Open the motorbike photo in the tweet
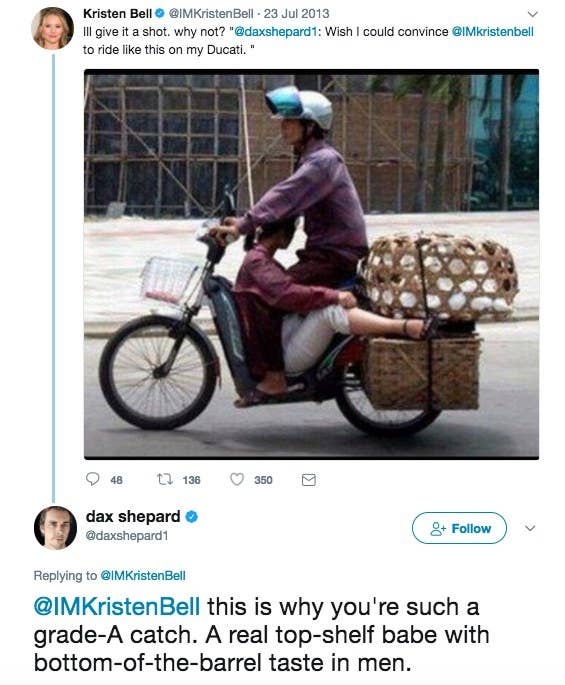The image size is (565, 685). pyautogui.click(x=311, y=264)
